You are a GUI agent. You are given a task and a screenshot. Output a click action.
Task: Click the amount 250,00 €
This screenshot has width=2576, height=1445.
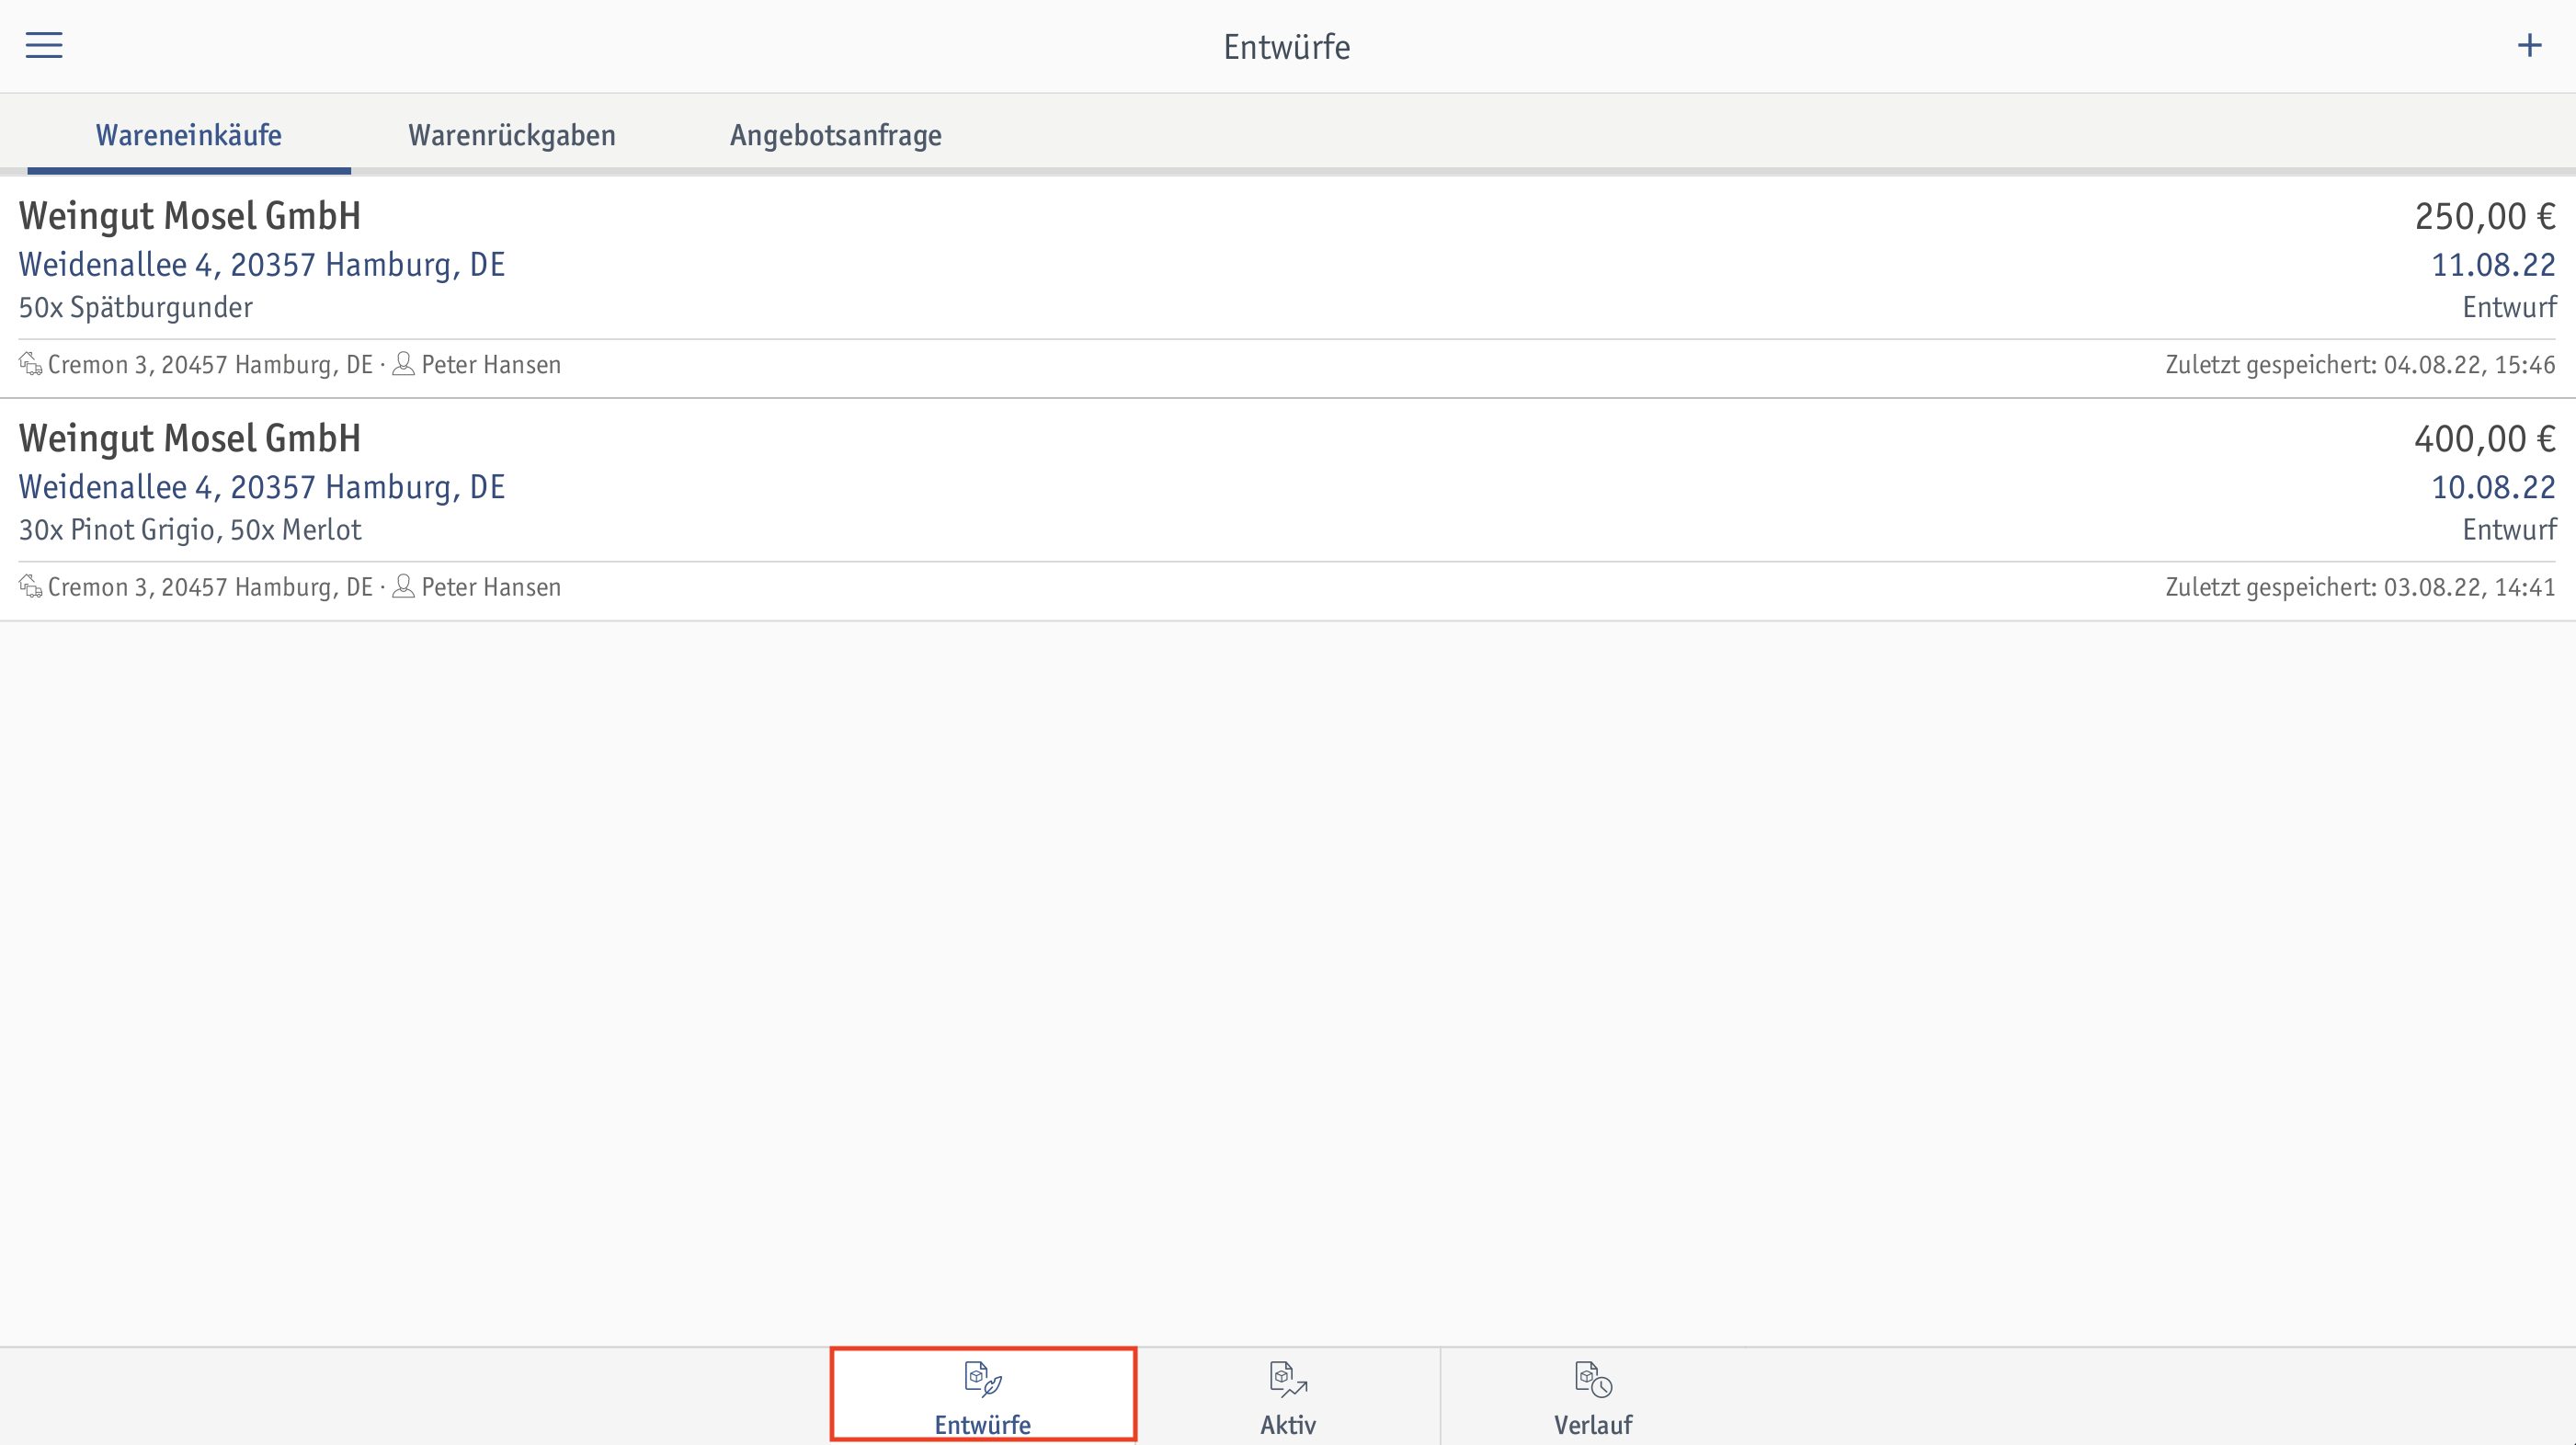pos(2485,216)
